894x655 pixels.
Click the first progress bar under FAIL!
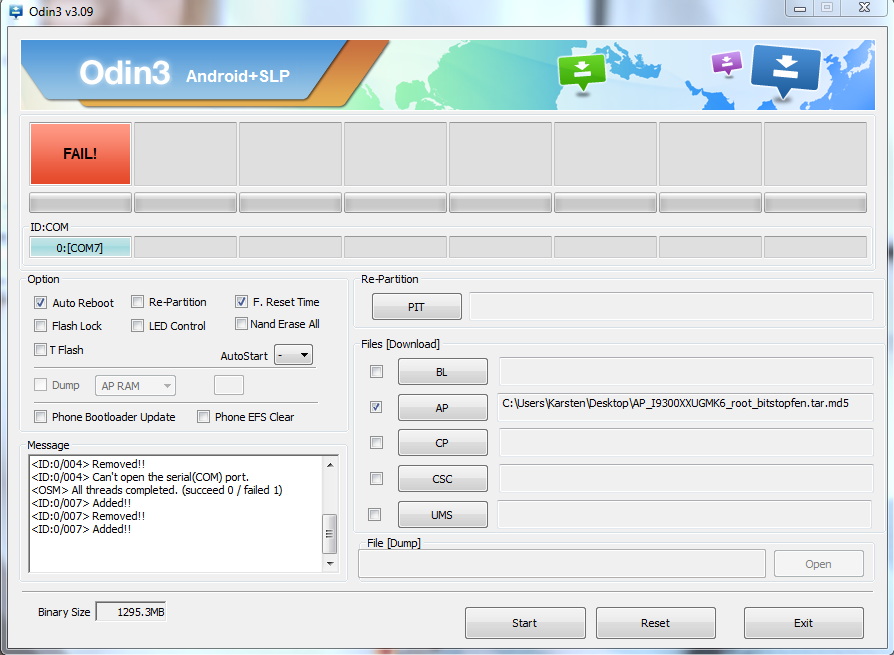point(80,203)
